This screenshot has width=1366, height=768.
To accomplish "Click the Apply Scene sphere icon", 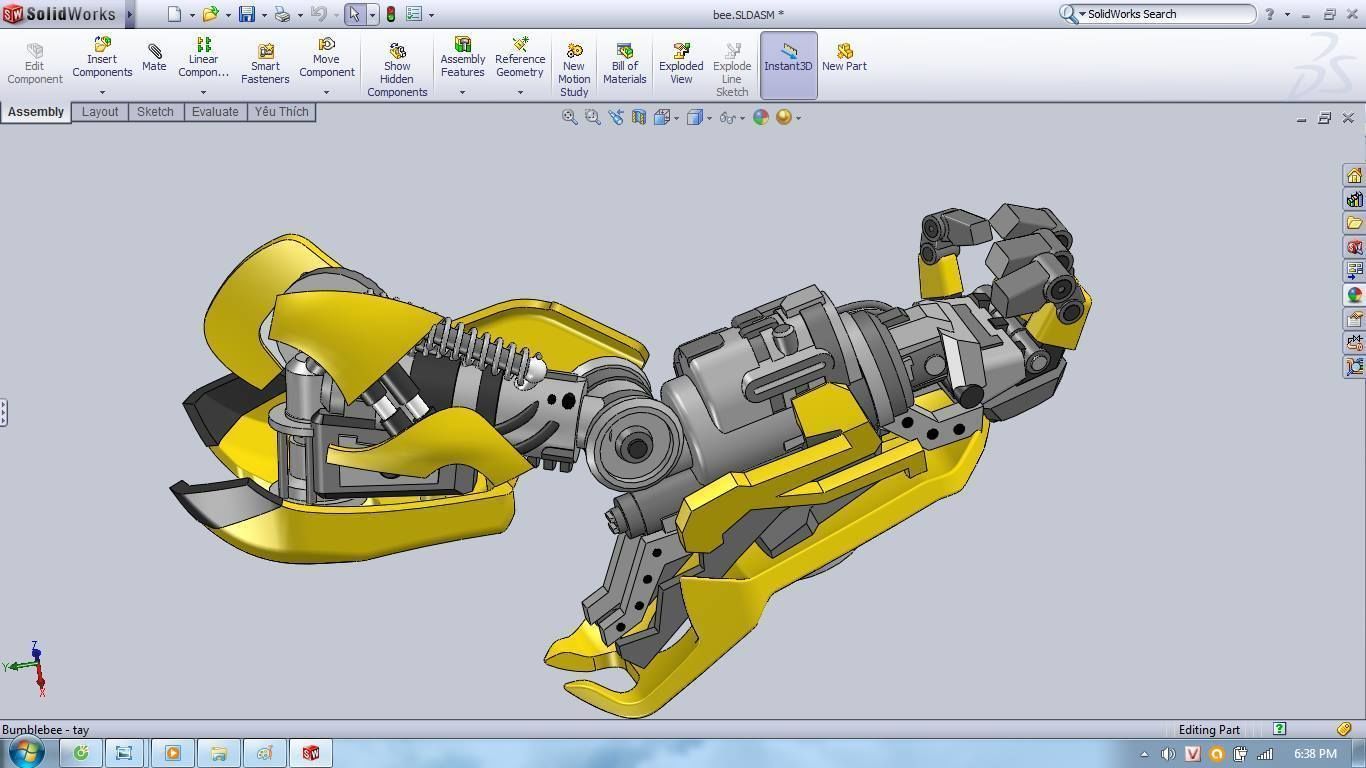I will click(784, 117).
